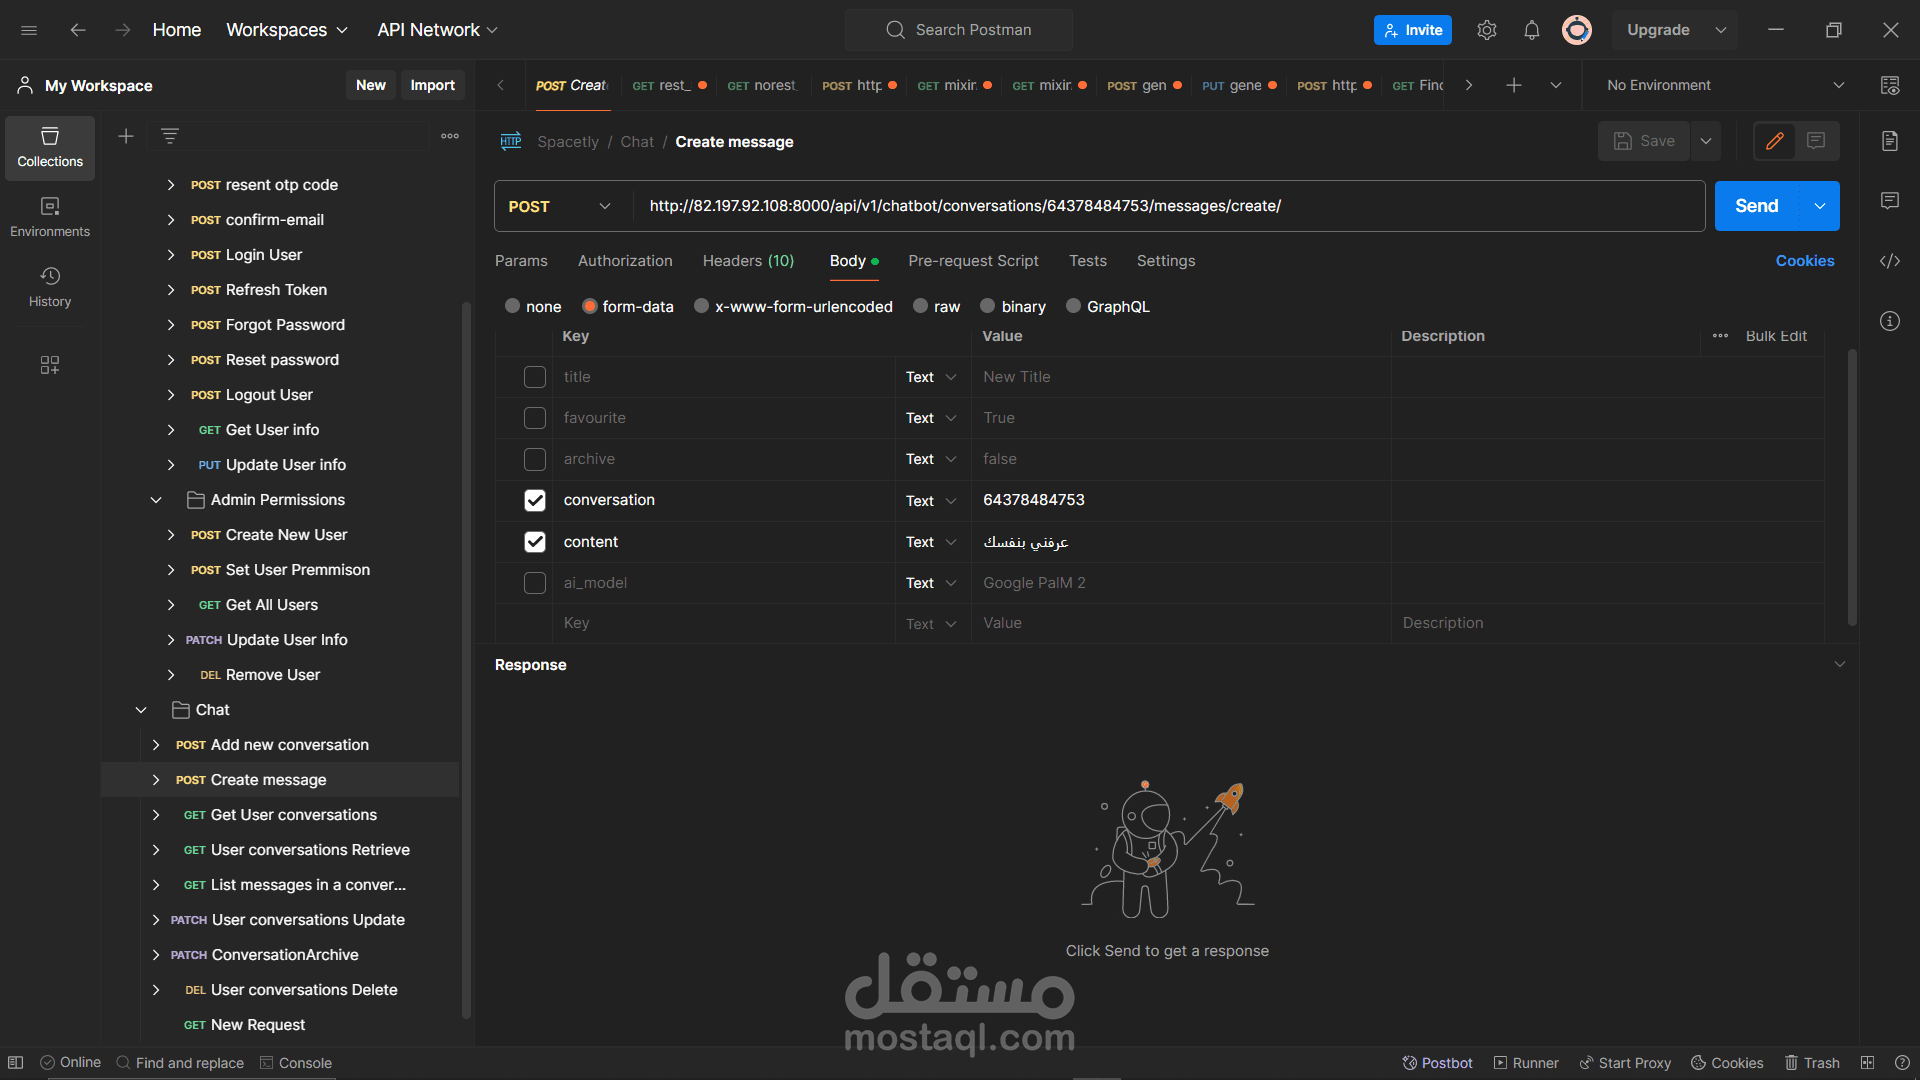Open the settings gear icon

(1487, 30)
